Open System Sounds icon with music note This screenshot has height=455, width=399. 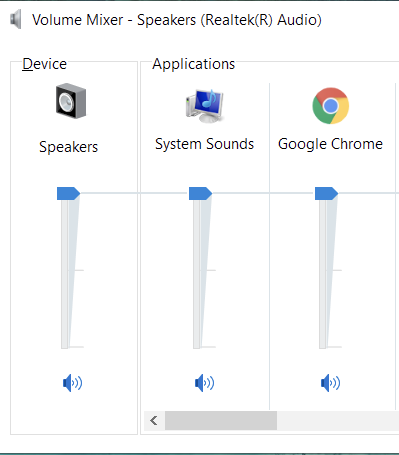coord(204,106)
